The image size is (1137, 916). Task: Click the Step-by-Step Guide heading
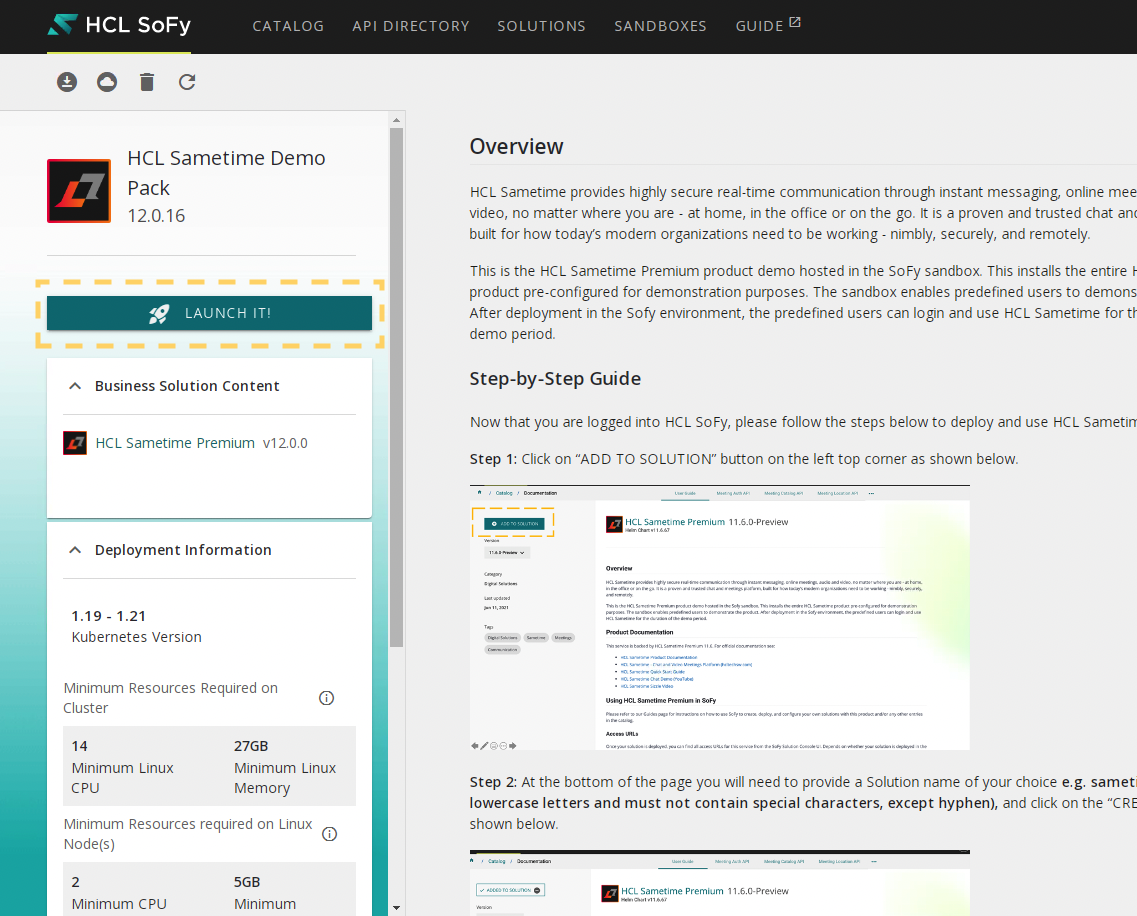[x=555, y=379]
